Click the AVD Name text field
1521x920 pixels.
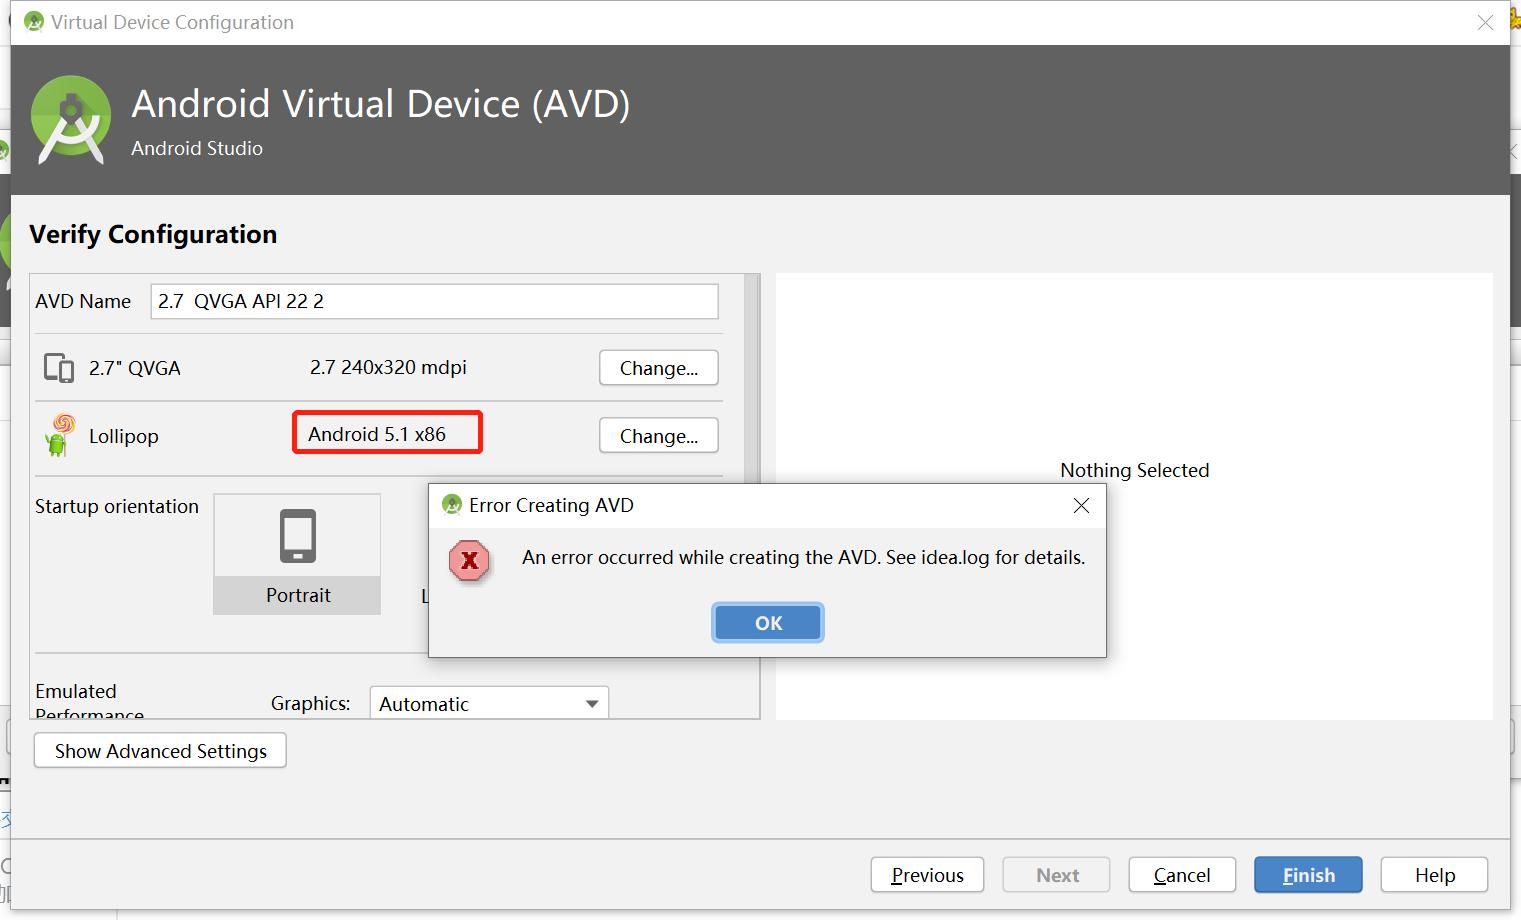[x=434, y=301]
